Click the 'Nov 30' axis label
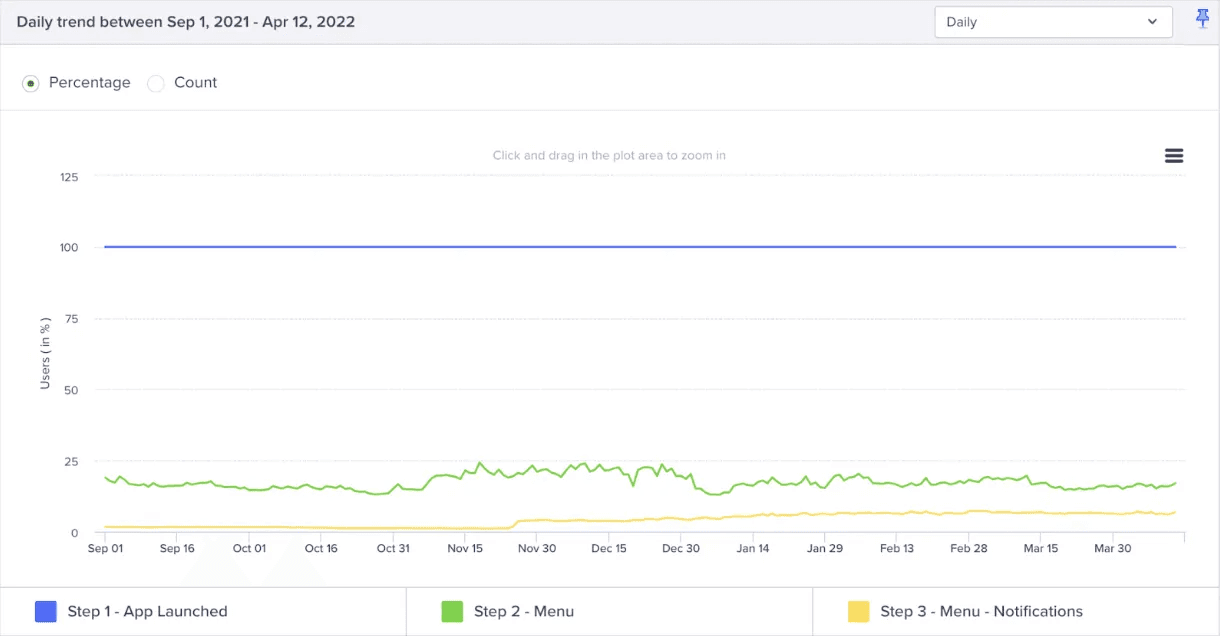 click(x=537, y=548)
